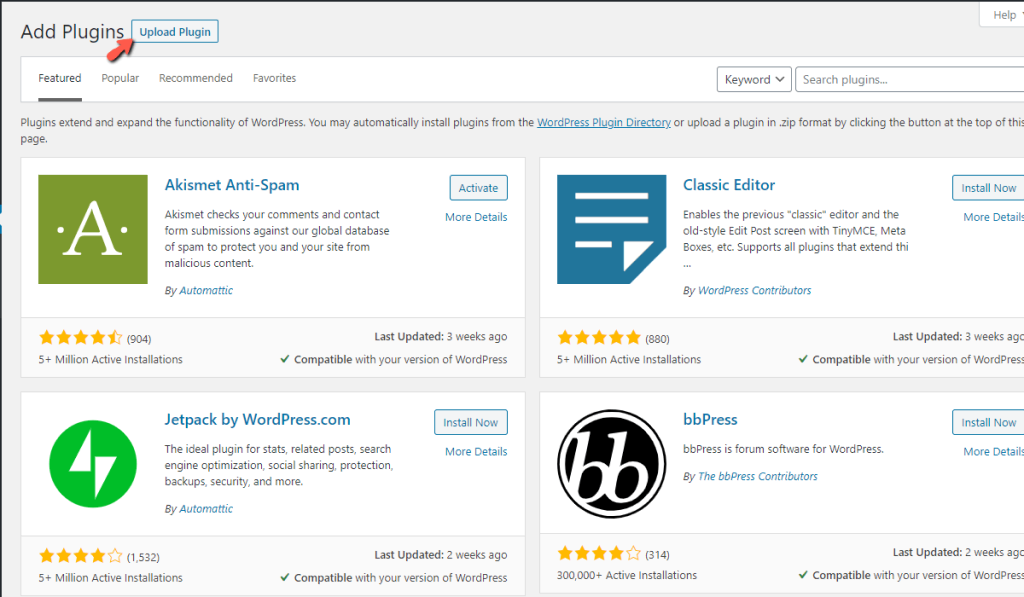Open the Favorites tab
The image size is (1024, 597).
tap(274, 78)
